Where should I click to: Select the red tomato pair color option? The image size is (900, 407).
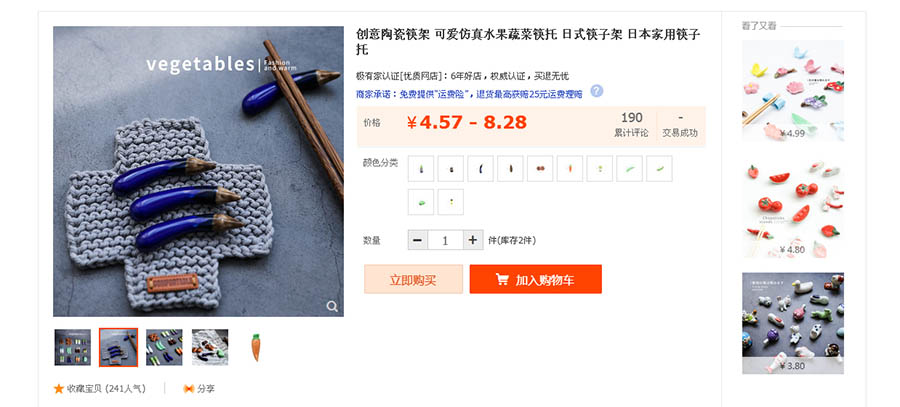pos(540,169)
